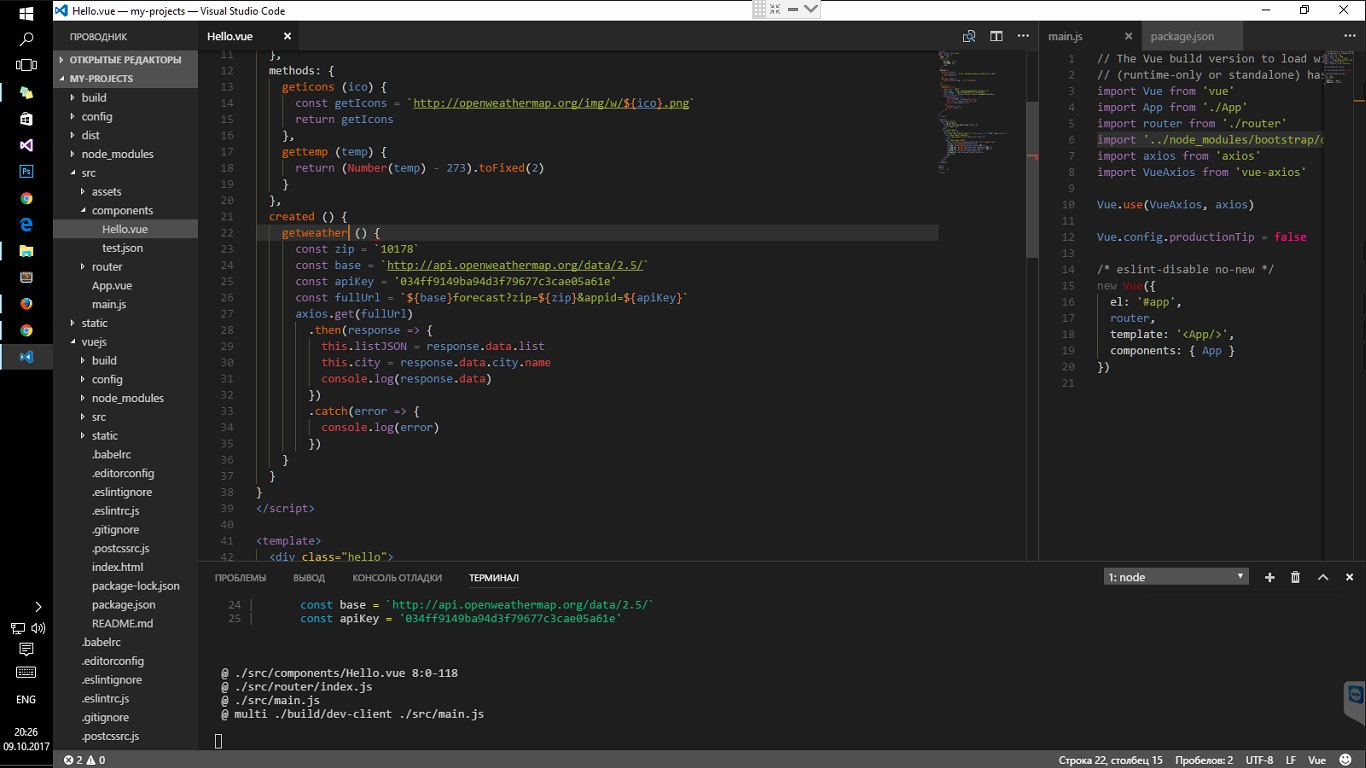Open Task View on the taskbar
1366x768 pixels.
[27, 66]
